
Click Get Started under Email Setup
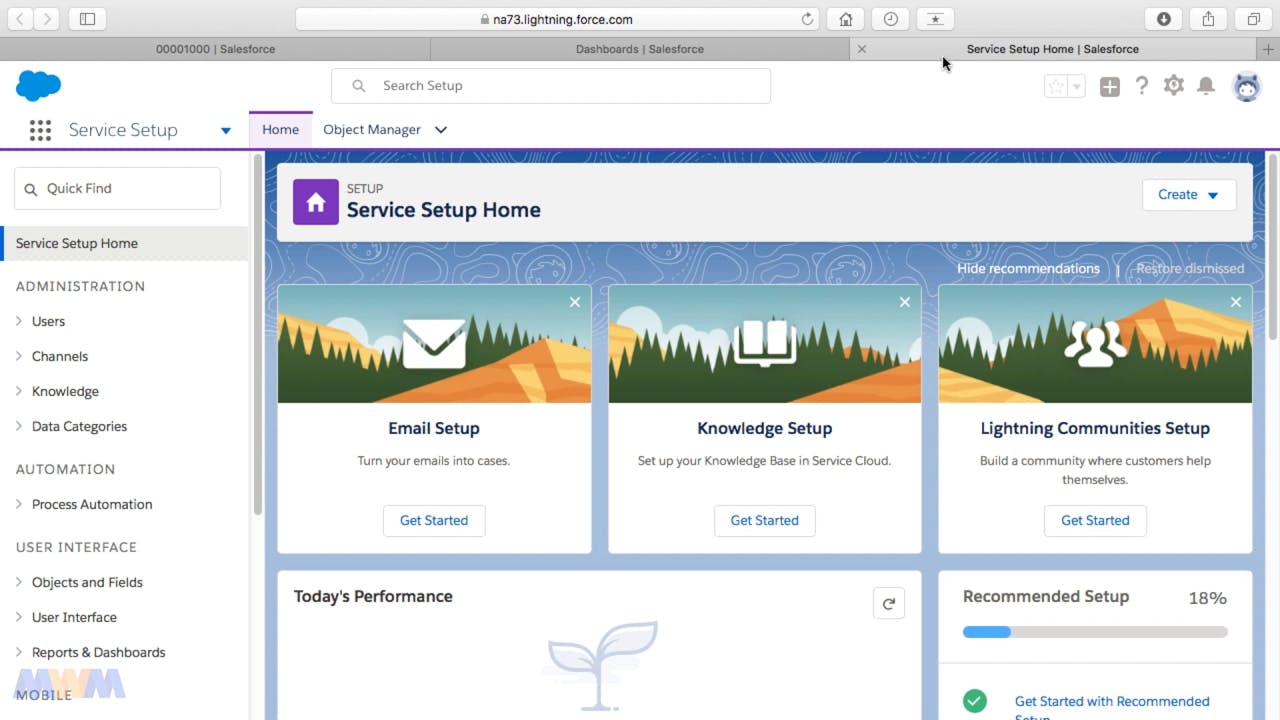point(434,520)
